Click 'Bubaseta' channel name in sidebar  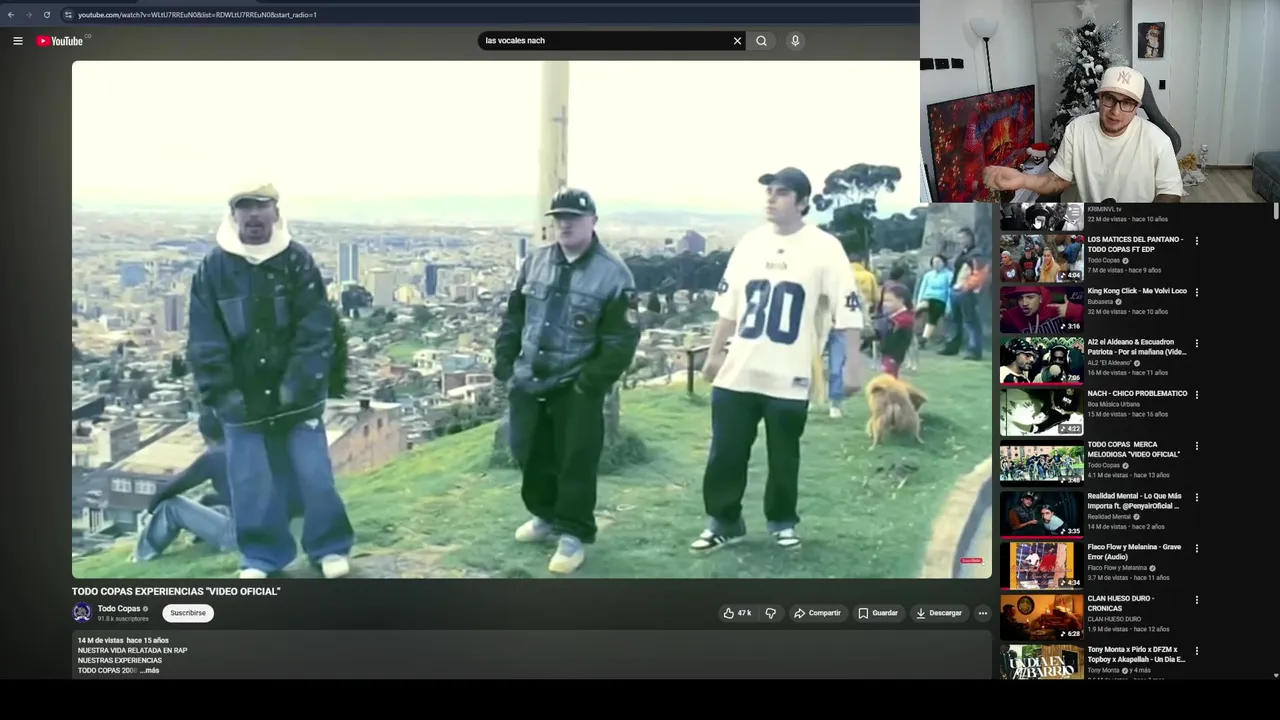point(1100,301)
